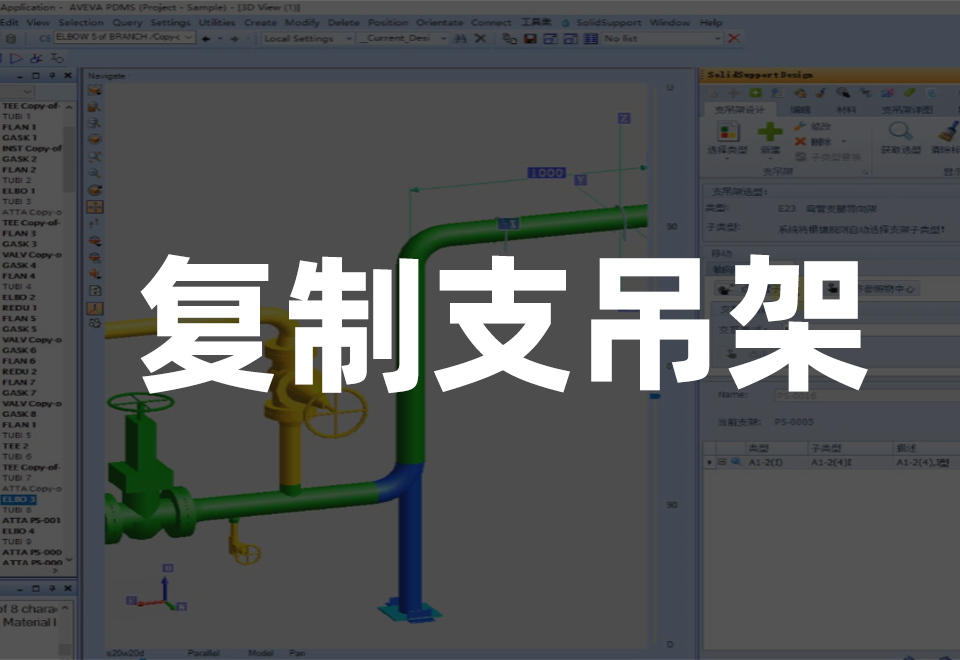Viewport: 960px width, 660px height.
Task: Click the green plus square SolidSupport icon
Action: click(756, 92)
